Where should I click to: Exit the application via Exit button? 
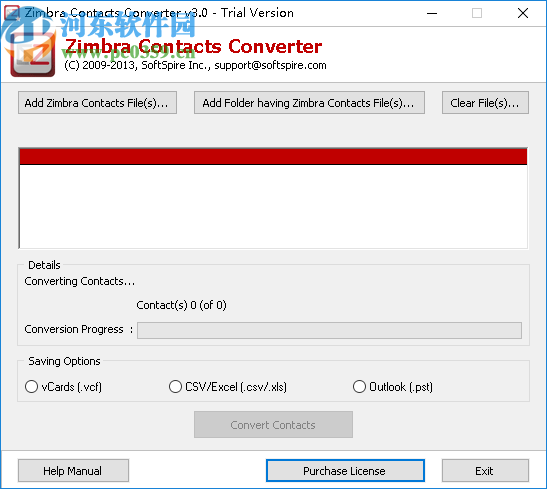click(485, 471)
